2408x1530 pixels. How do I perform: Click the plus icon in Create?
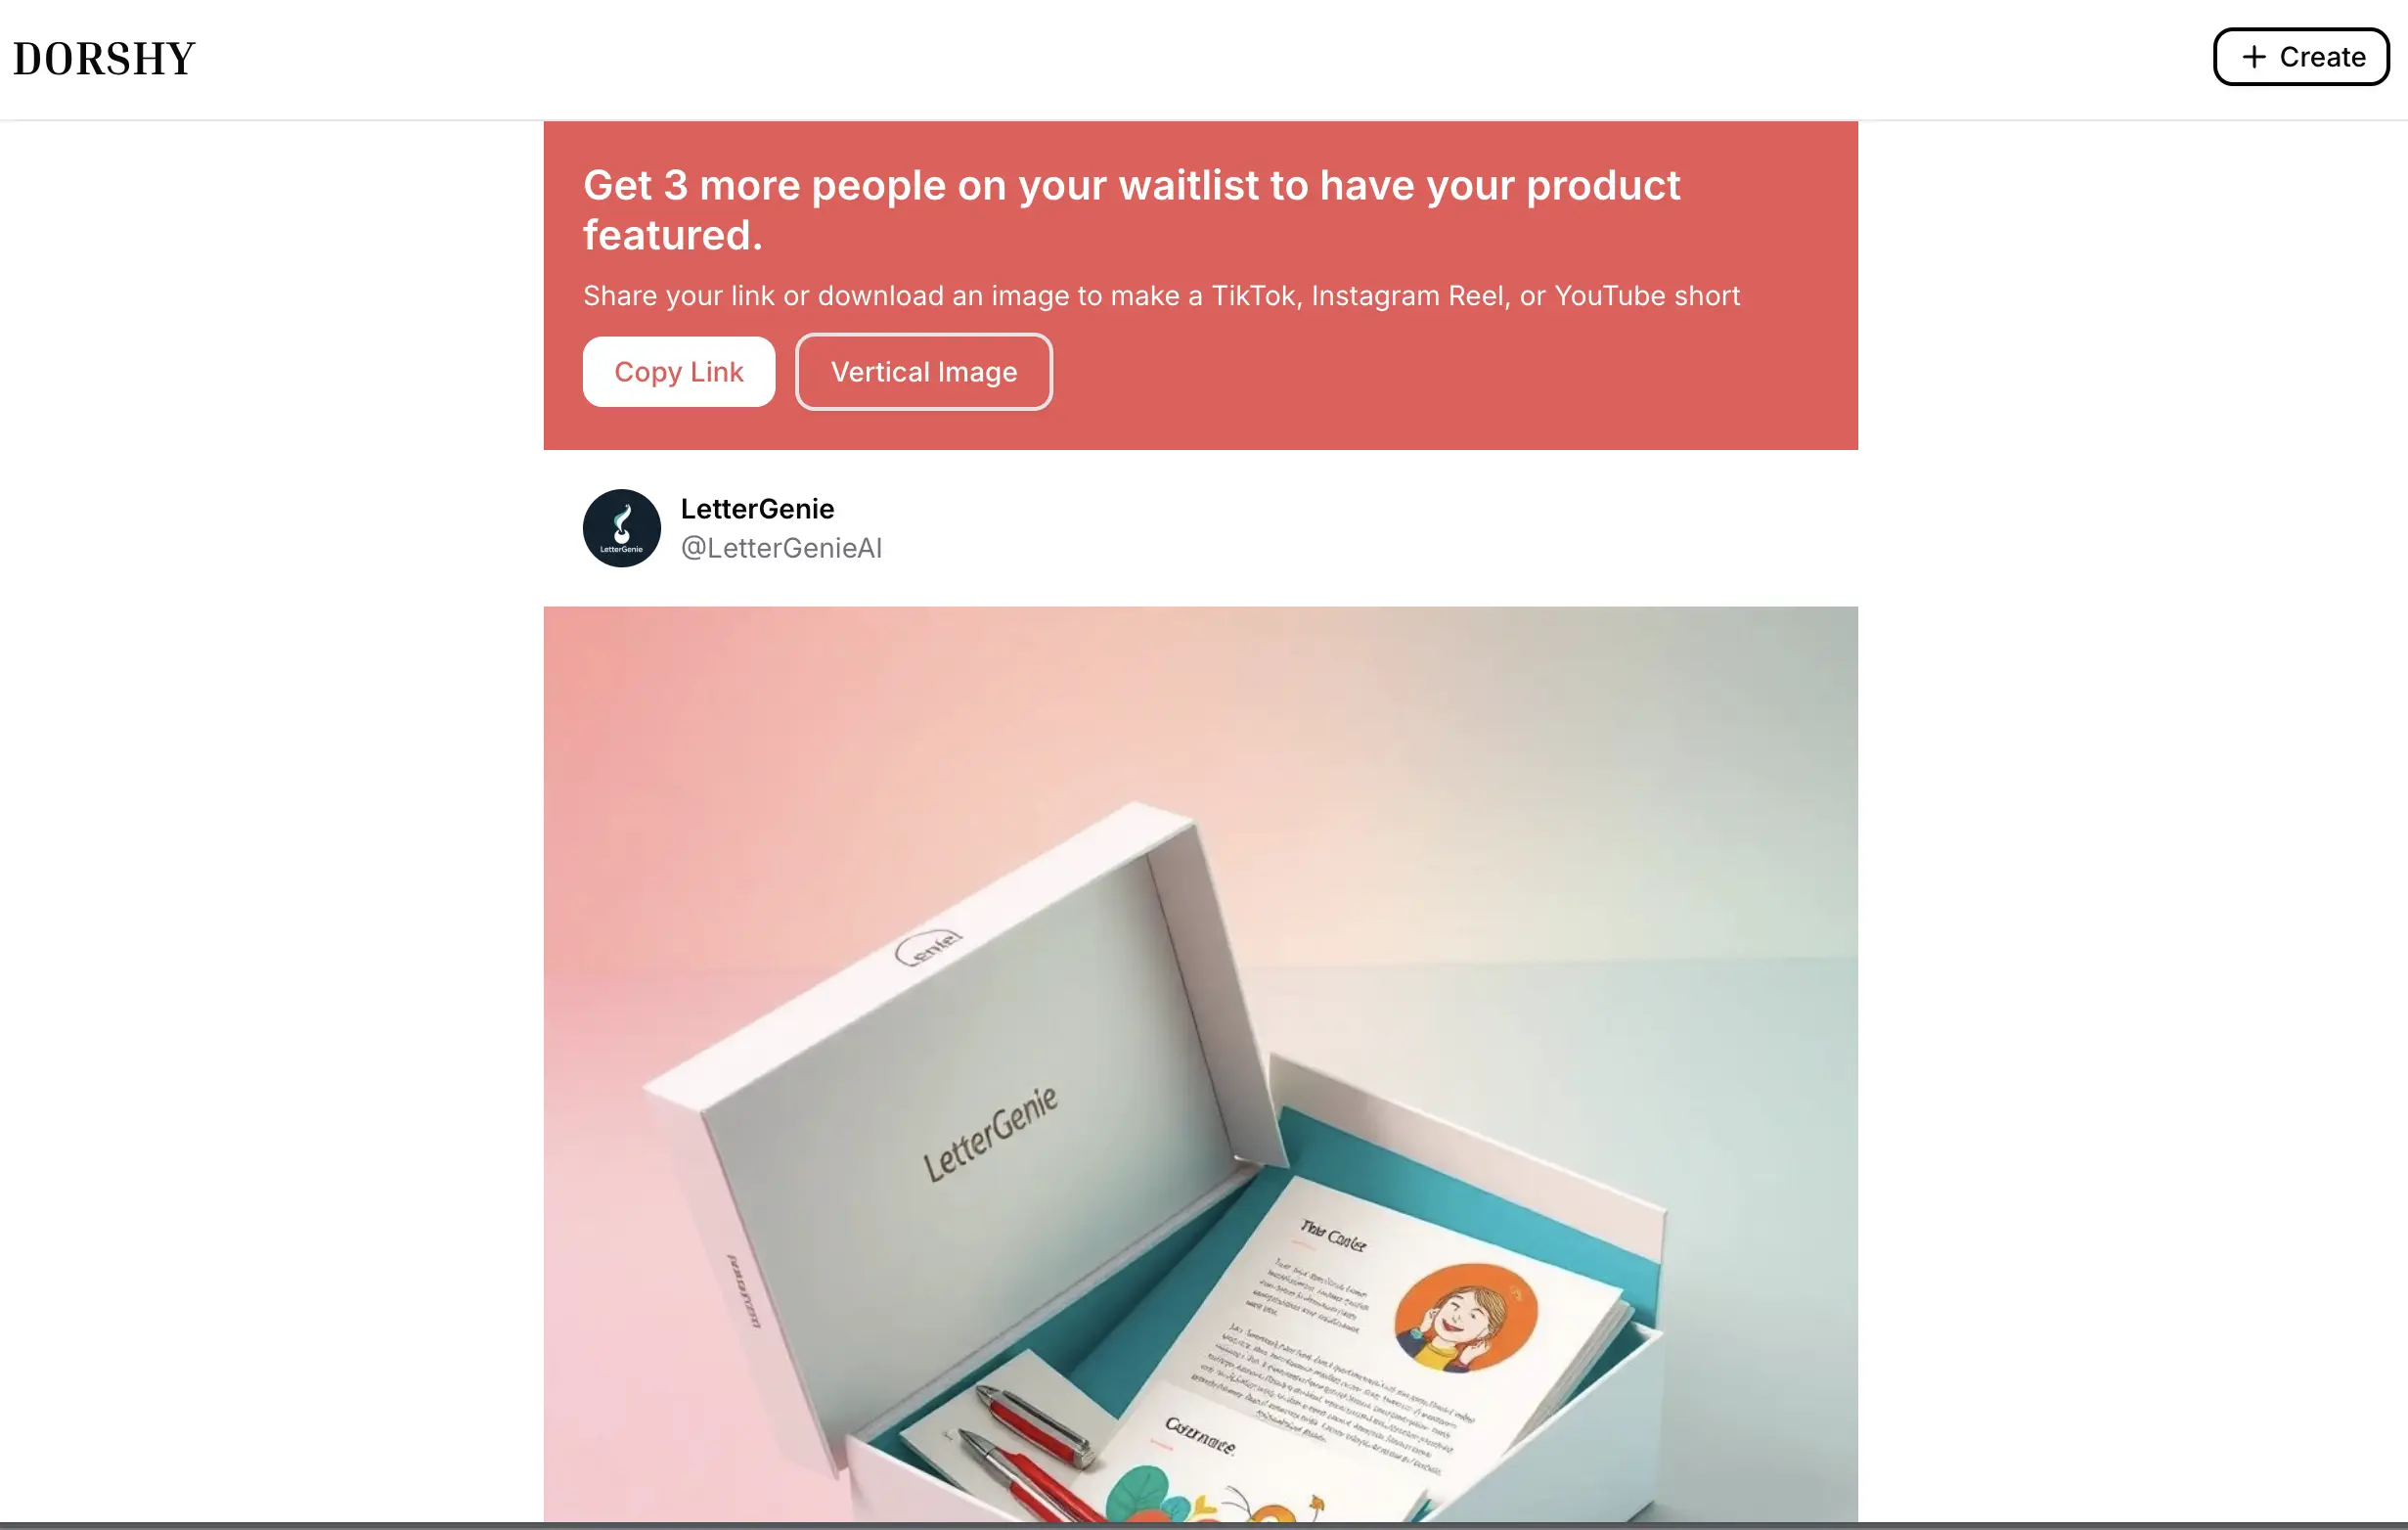(2254, 57)
